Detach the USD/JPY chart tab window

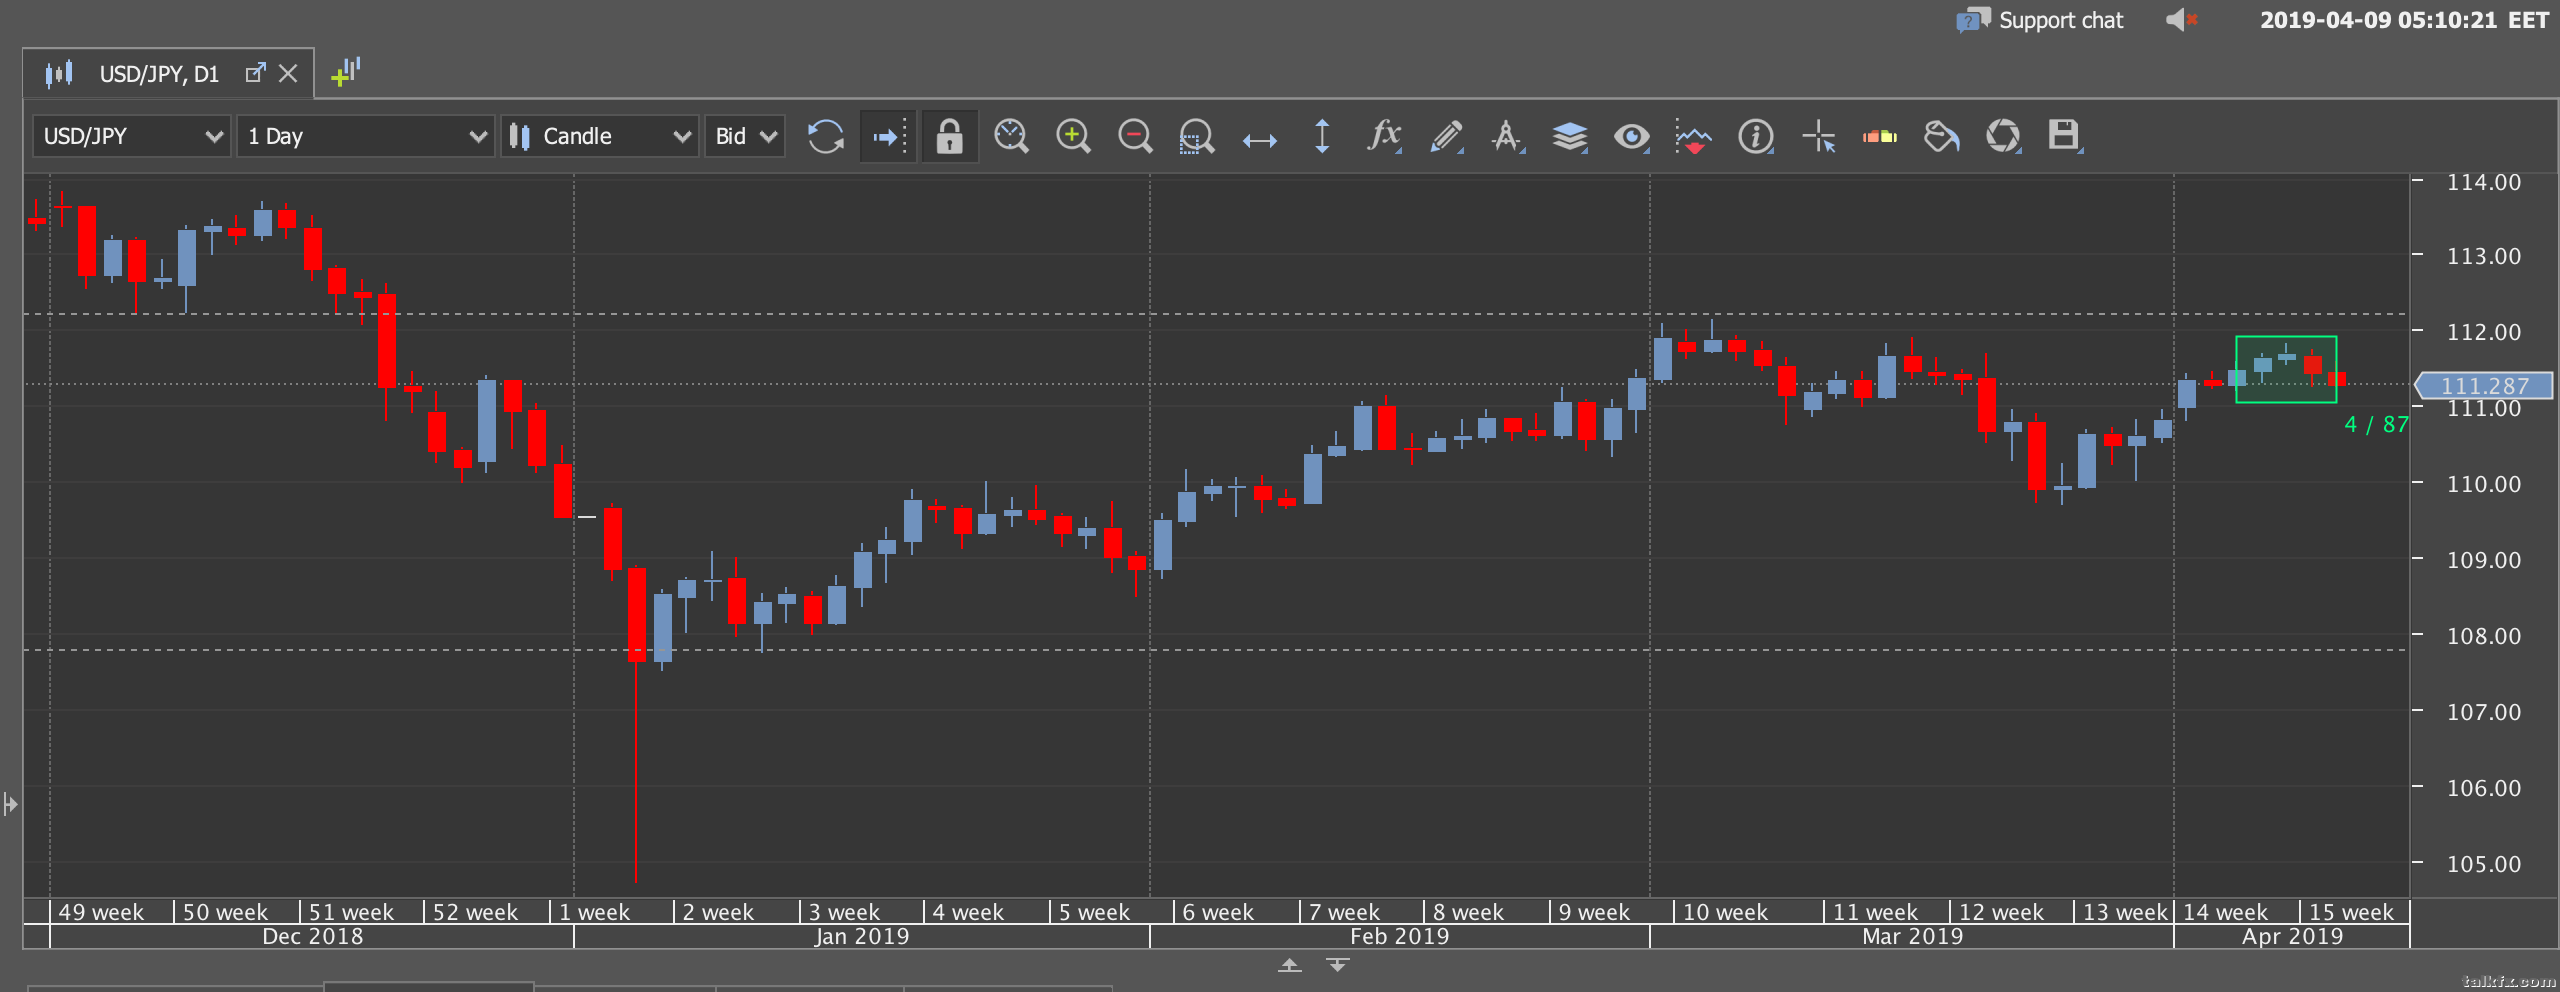pos(255,73)
